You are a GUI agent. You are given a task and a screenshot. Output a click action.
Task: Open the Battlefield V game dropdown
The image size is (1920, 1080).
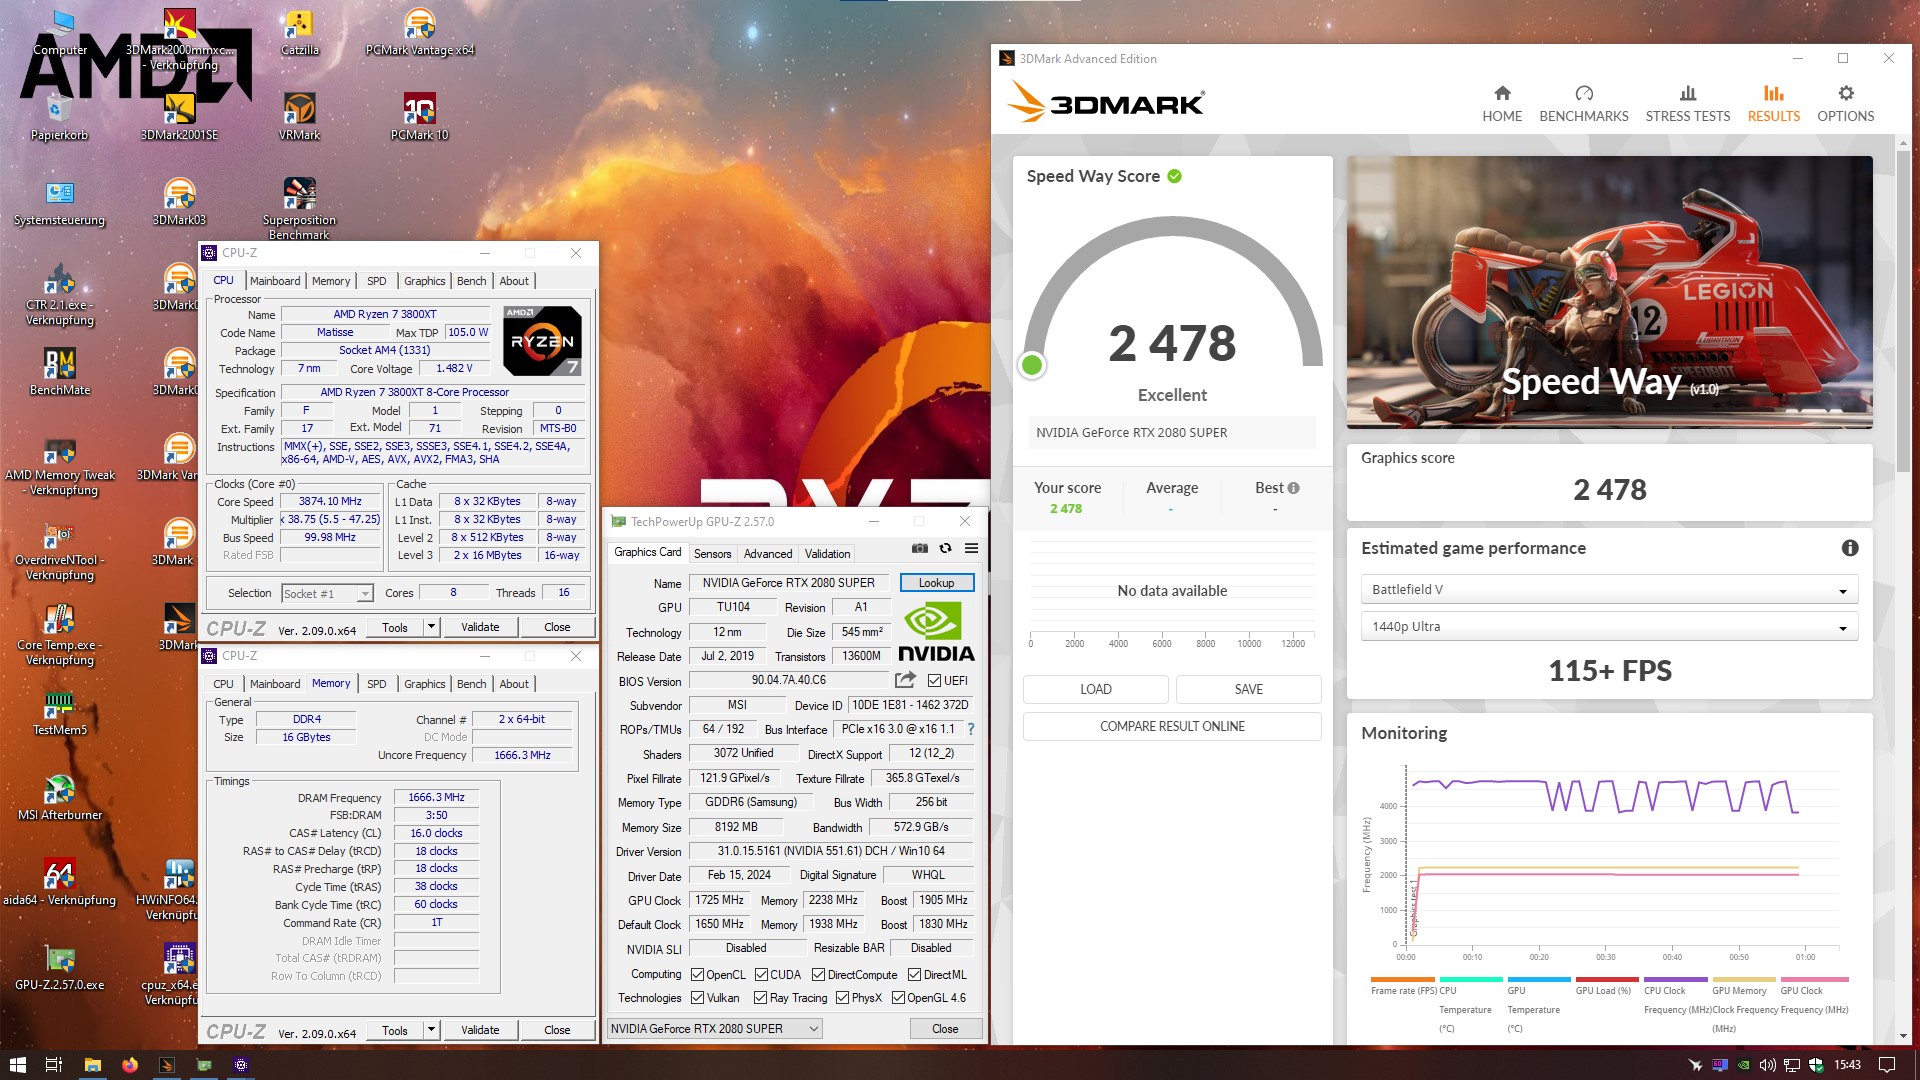1609,590
